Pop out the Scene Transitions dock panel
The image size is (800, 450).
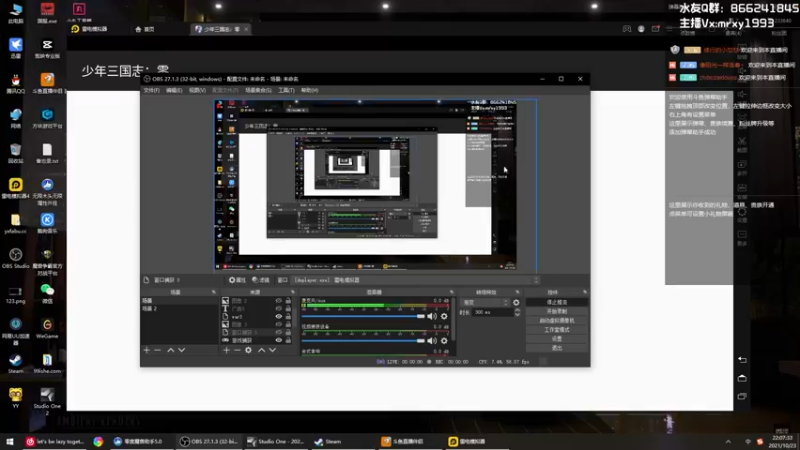(517, 292)
